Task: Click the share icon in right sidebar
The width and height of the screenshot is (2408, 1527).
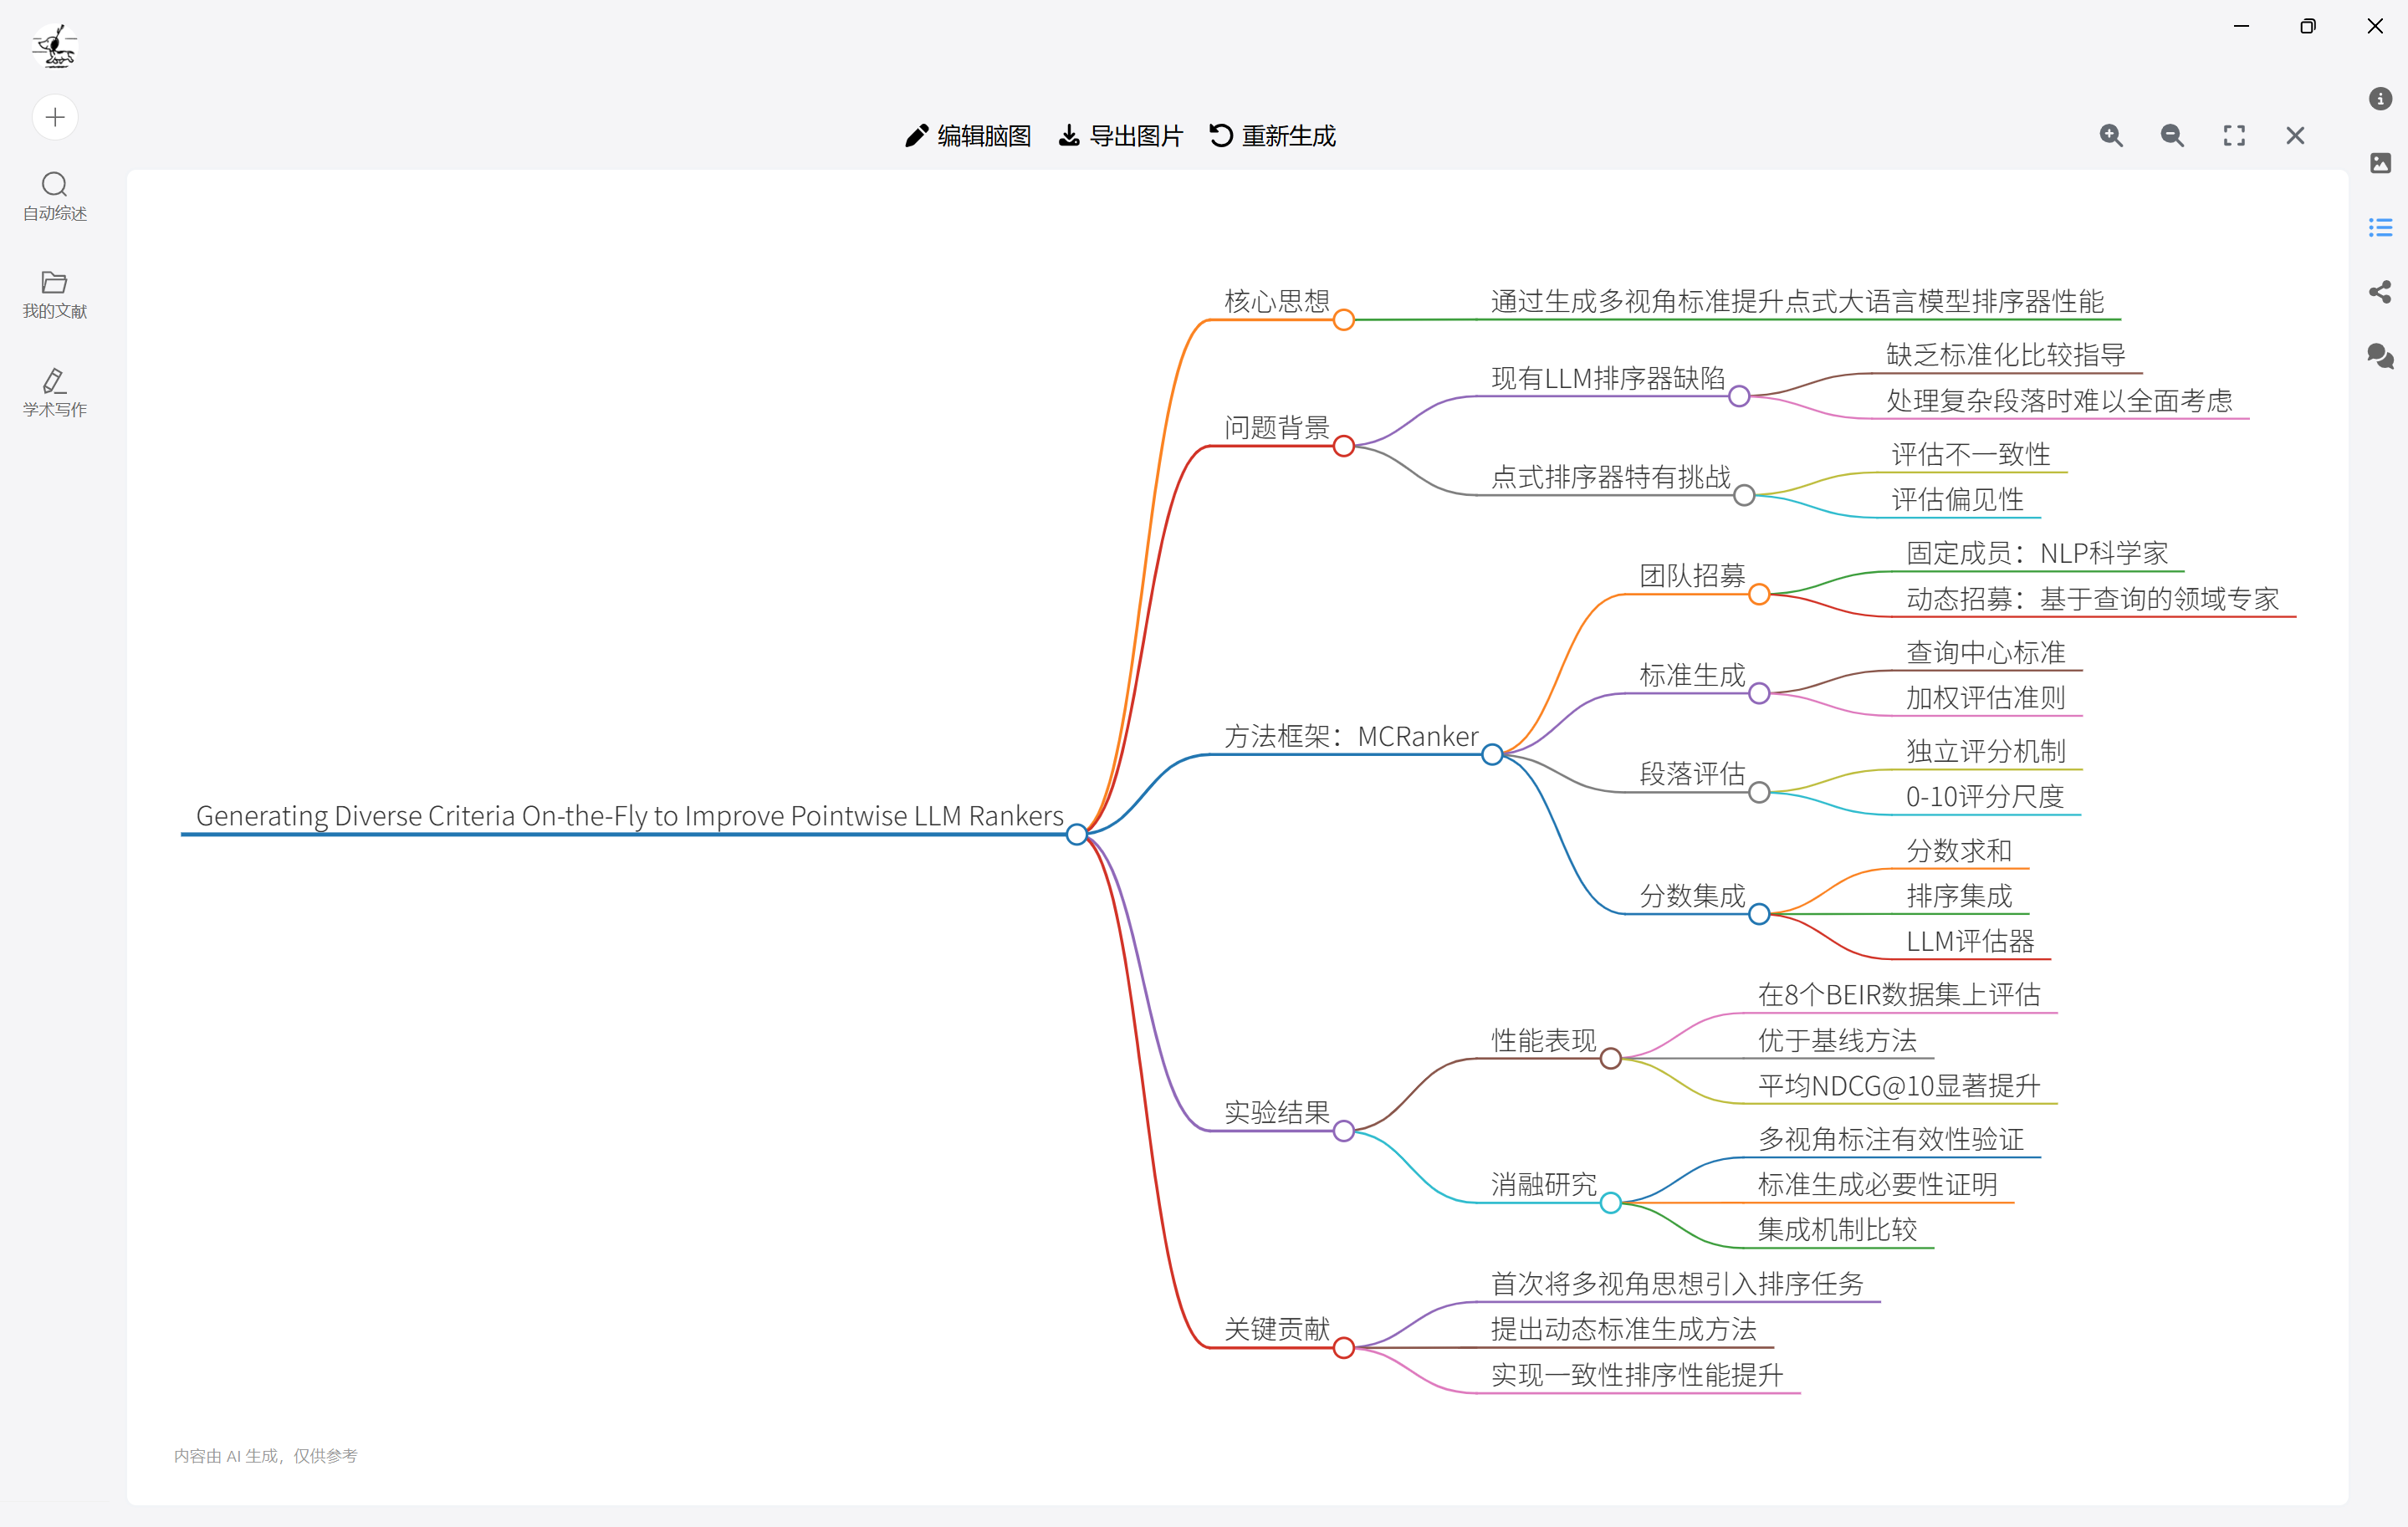Action: [x=2380, y=292]
